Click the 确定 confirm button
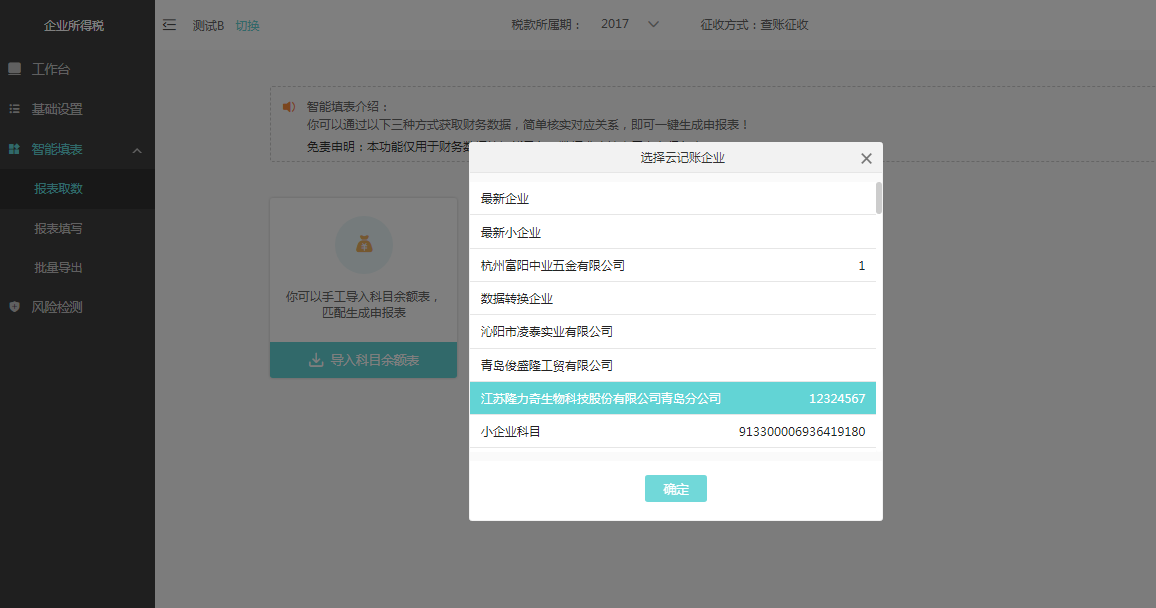This screenshot has width=1156, height=608. (x=676, y=489)
